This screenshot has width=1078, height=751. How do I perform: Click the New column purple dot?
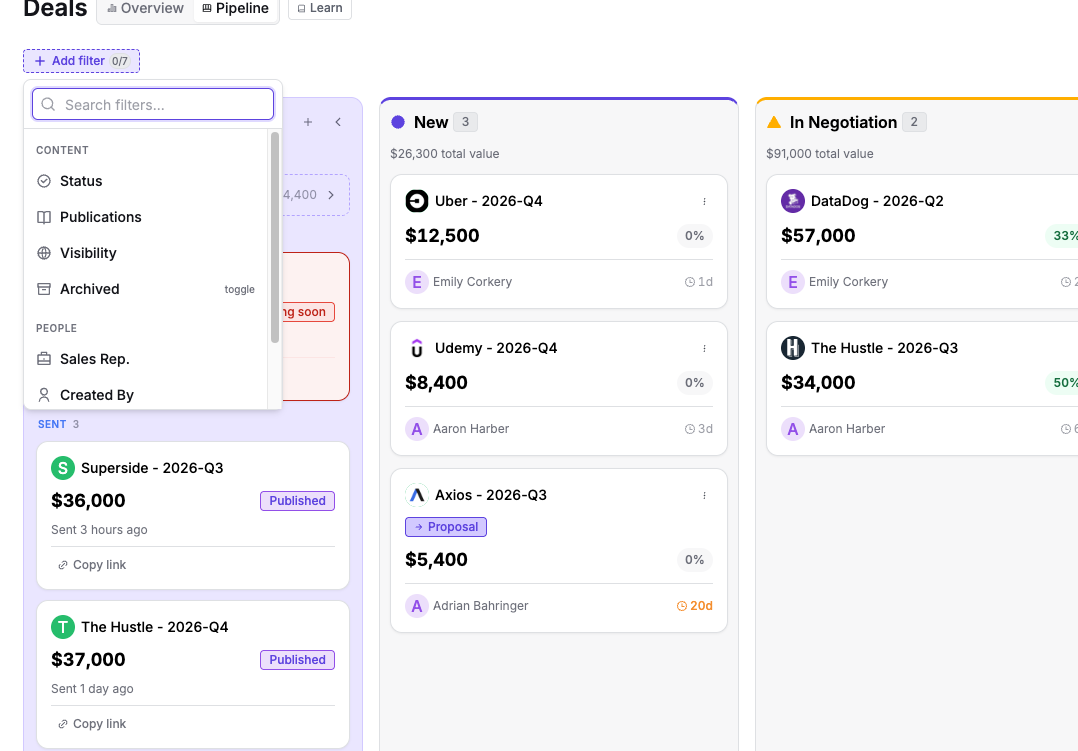398,122
